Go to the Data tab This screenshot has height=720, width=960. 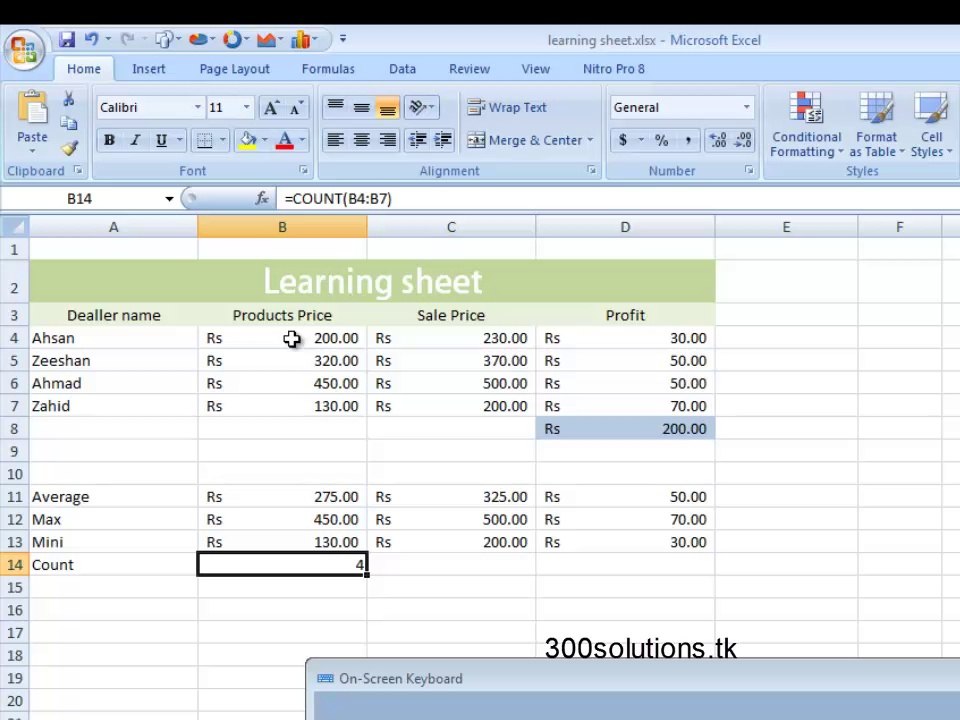click(x=402, y=69)
